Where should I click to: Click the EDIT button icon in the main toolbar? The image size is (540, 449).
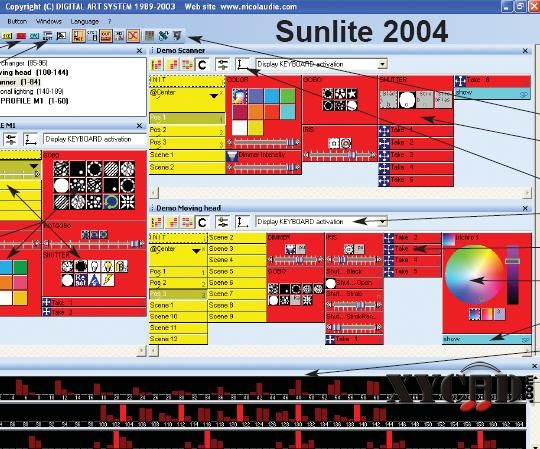[48, 36]
